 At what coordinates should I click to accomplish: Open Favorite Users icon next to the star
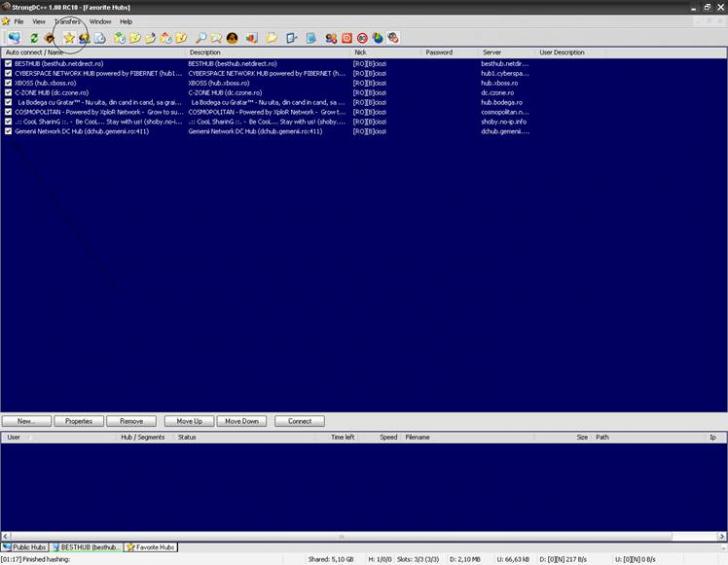[84, 38]
